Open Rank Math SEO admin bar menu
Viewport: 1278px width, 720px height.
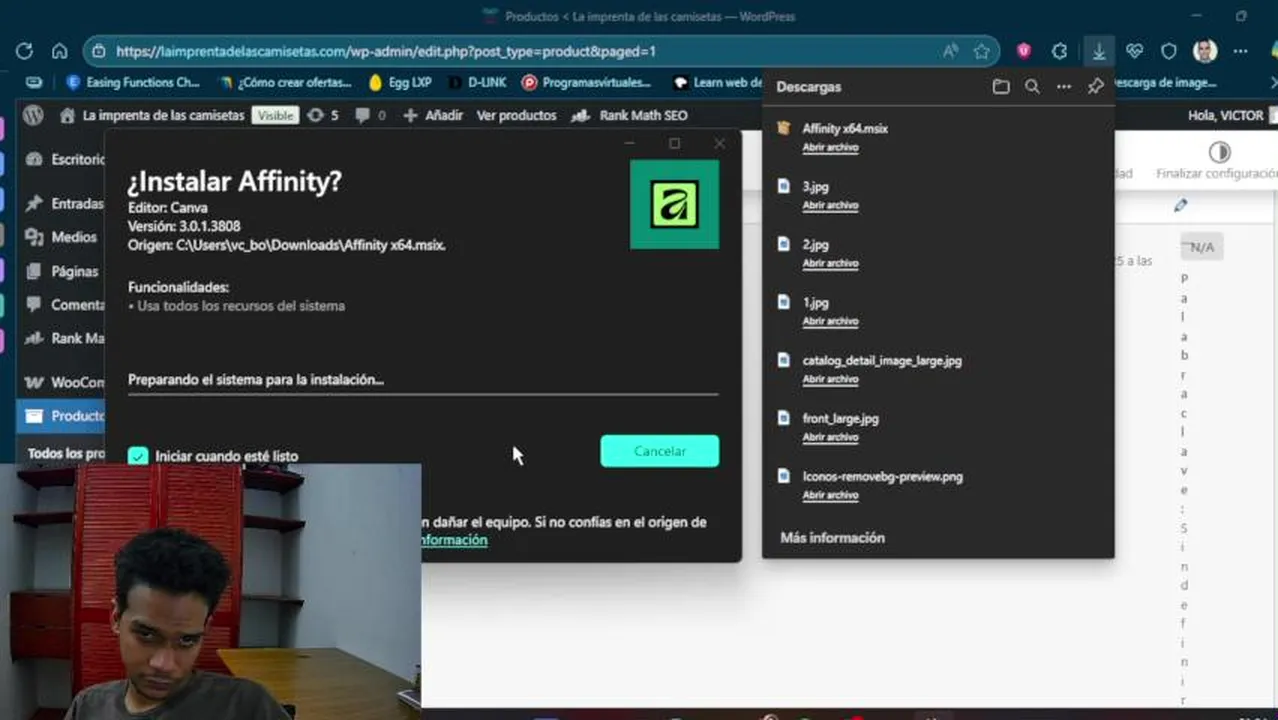[629, 115]
